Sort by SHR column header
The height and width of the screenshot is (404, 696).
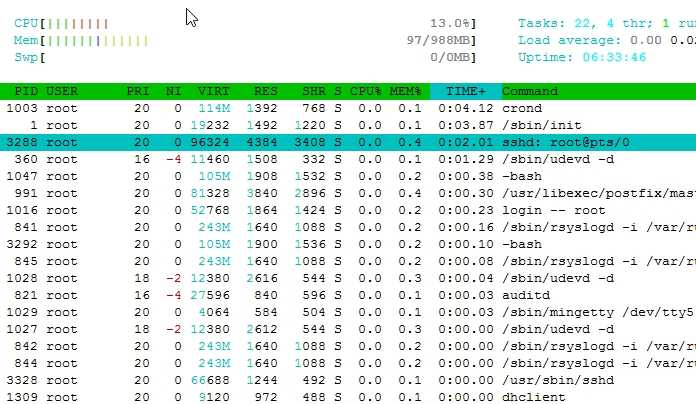(314, 91)
